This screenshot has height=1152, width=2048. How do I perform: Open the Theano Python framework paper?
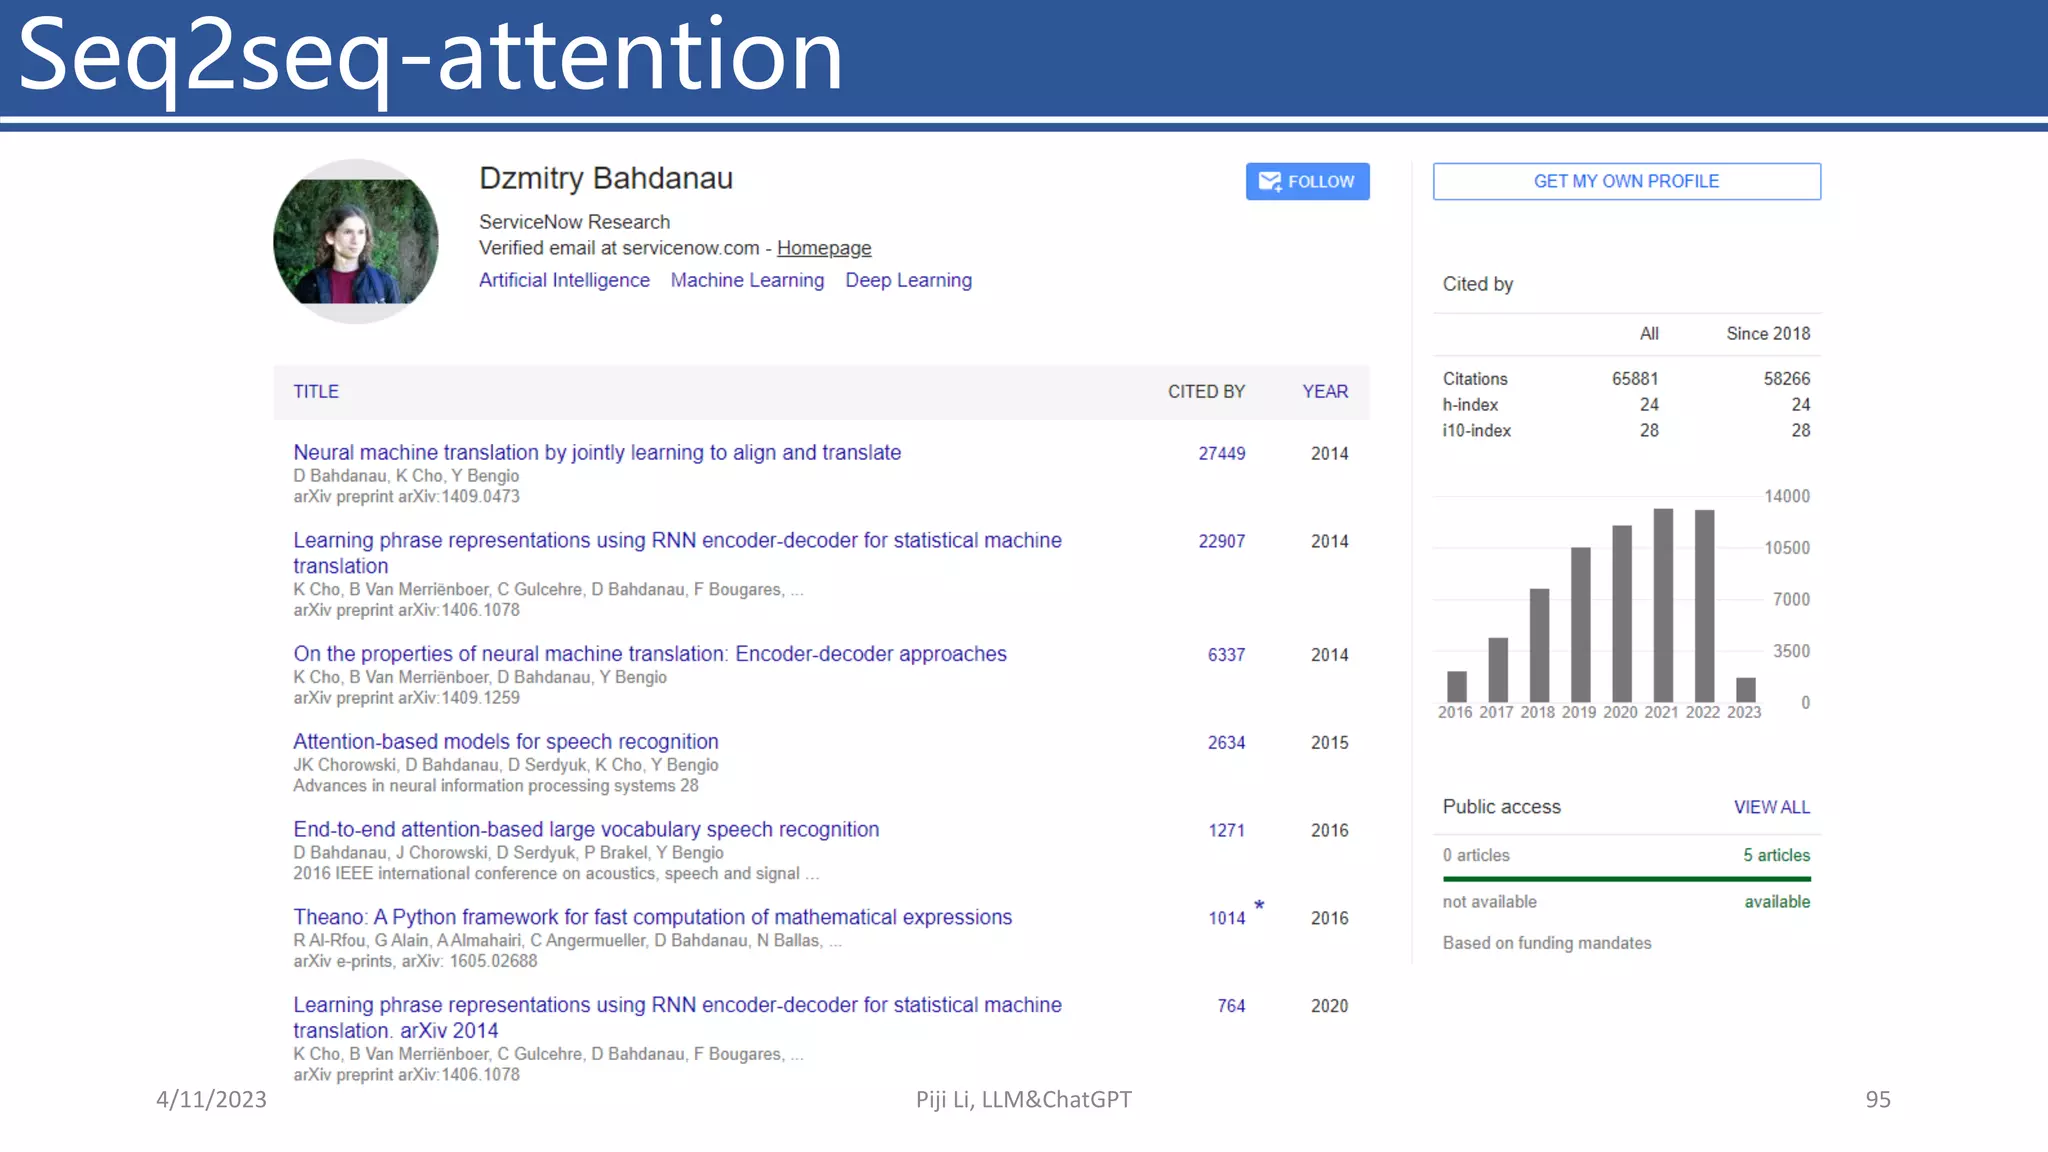[x=652, y=917]
